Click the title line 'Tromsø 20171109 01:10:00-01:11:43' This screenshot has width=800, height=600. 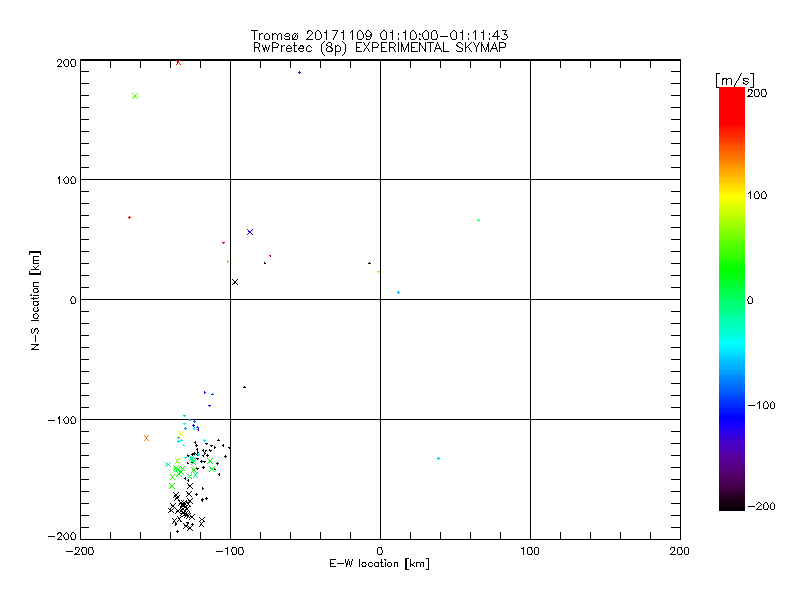pyautogui.click(x=379, y=35)
